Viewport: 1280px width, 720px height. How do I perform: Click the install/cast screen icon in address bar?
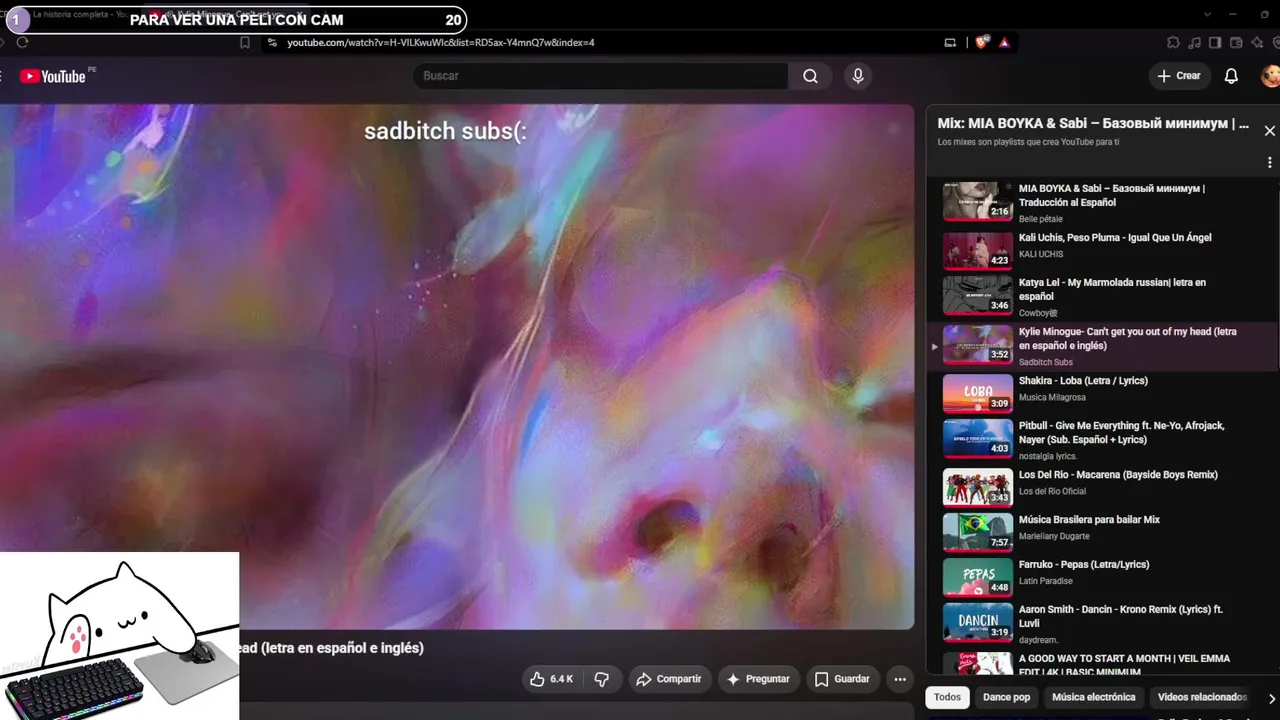950,43
